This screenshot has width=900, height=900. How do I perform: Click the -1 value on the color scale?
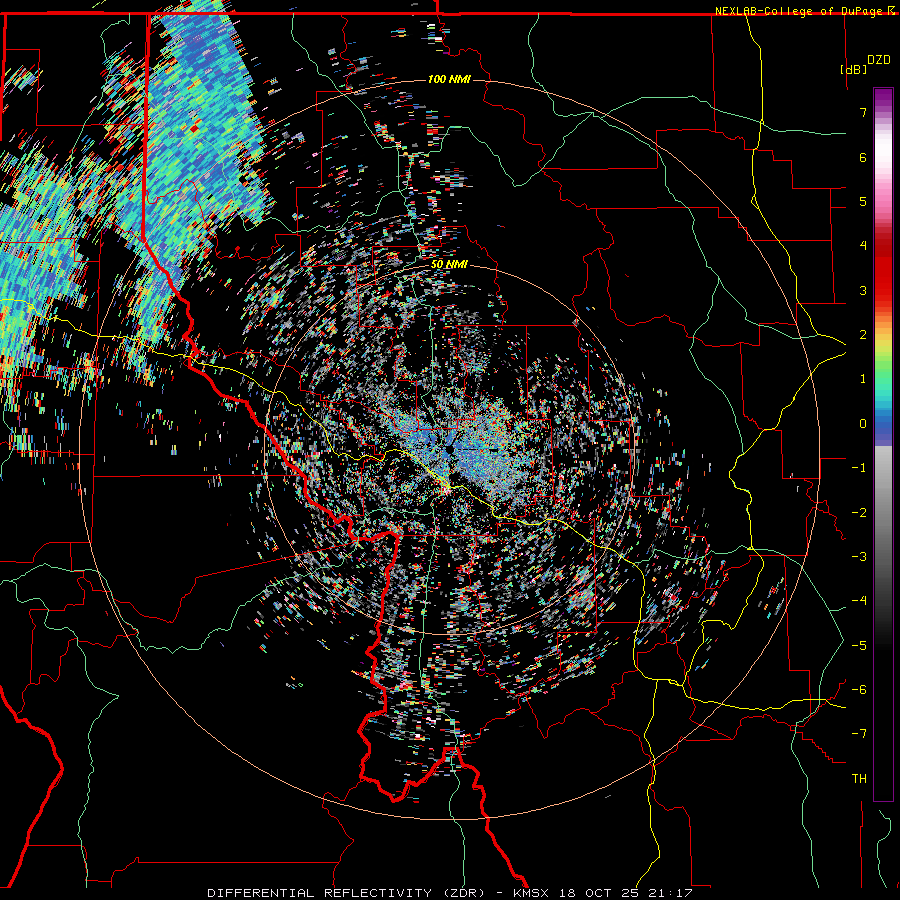[859, 468]
